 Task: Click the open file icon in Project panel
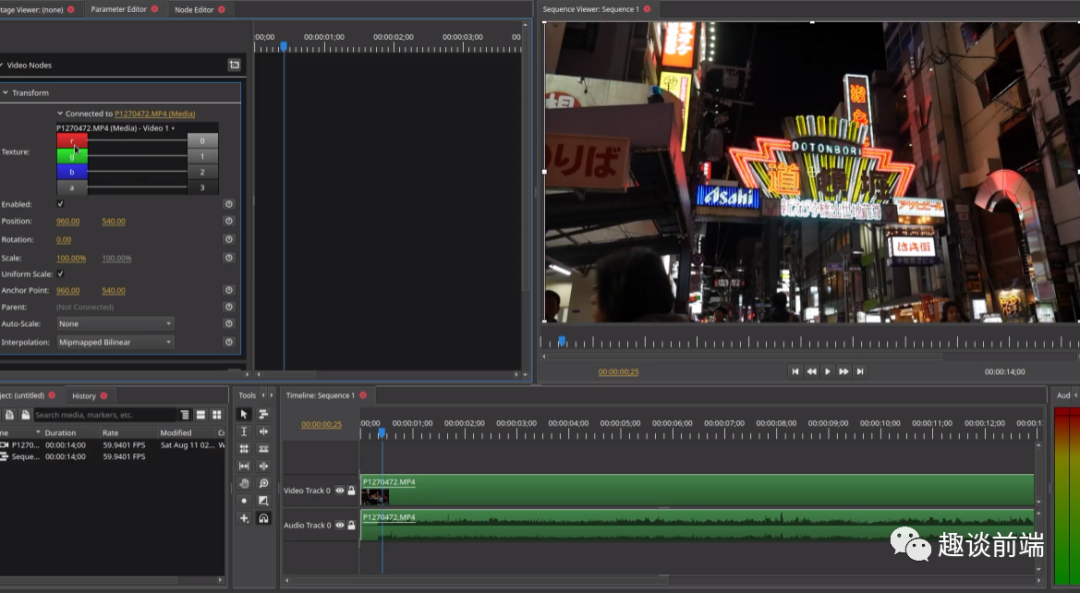[25, 415]
